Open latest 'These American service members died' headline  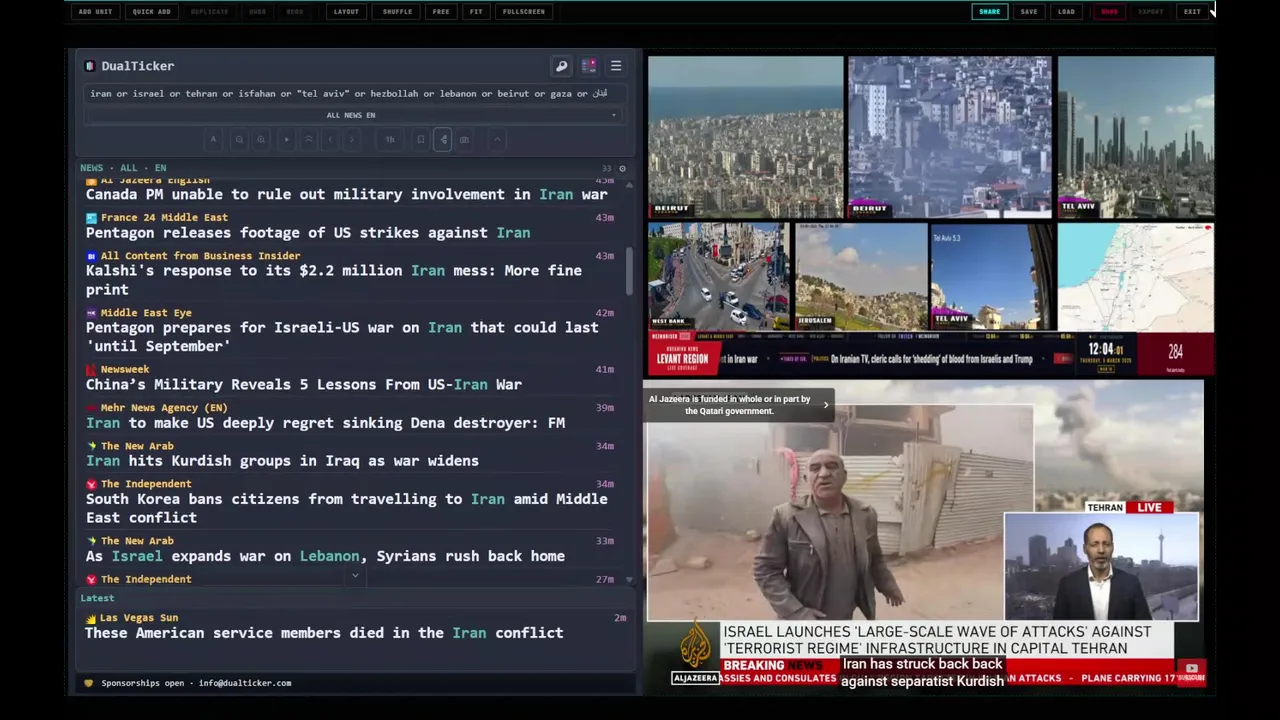[324, 633]
